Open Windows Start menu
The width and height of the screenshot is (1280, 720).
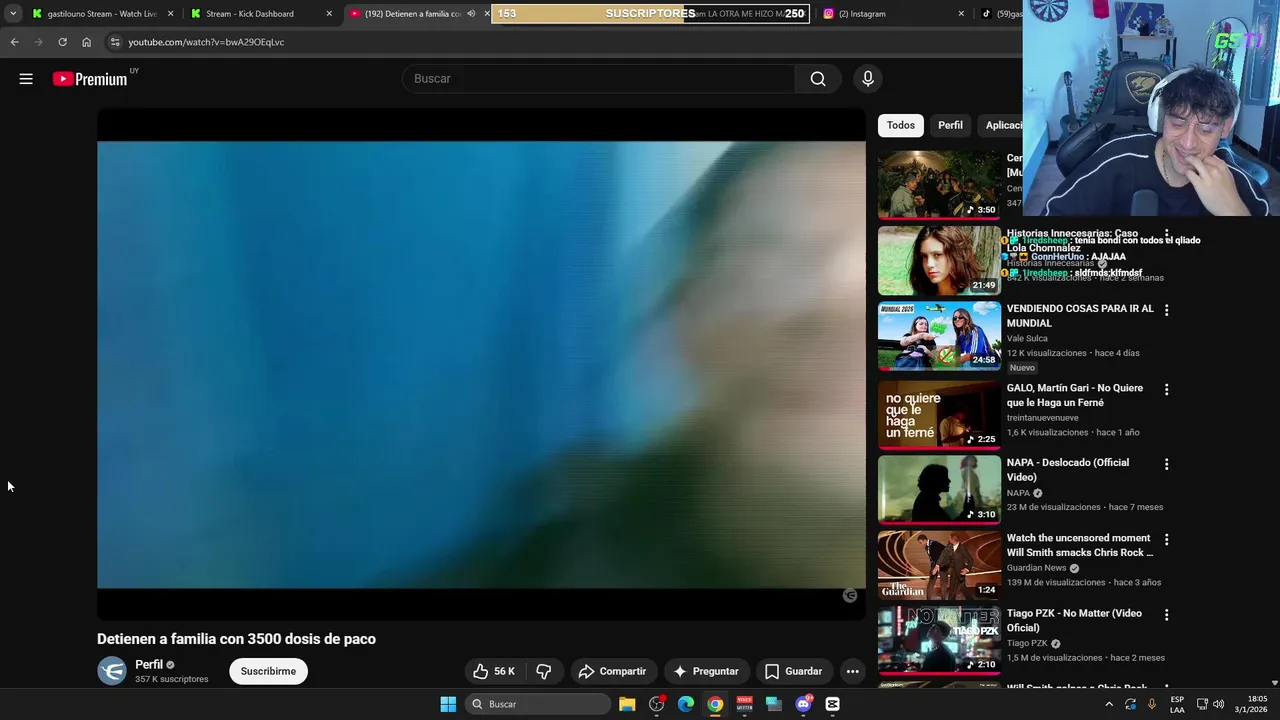(448, 704)
